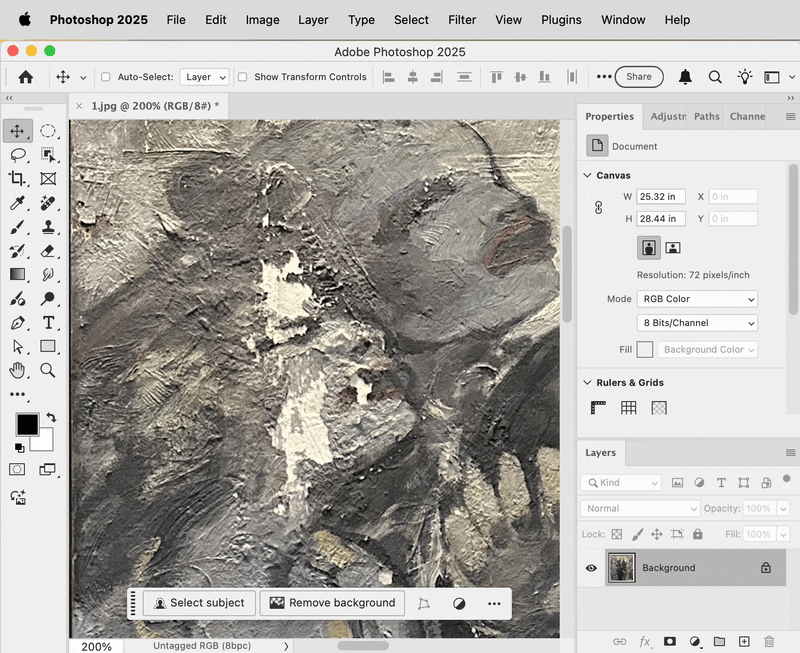This screenshot has width=800, height=653.
Task: Open the Move tool preset dropdown arrow
Action: point(83,78)
